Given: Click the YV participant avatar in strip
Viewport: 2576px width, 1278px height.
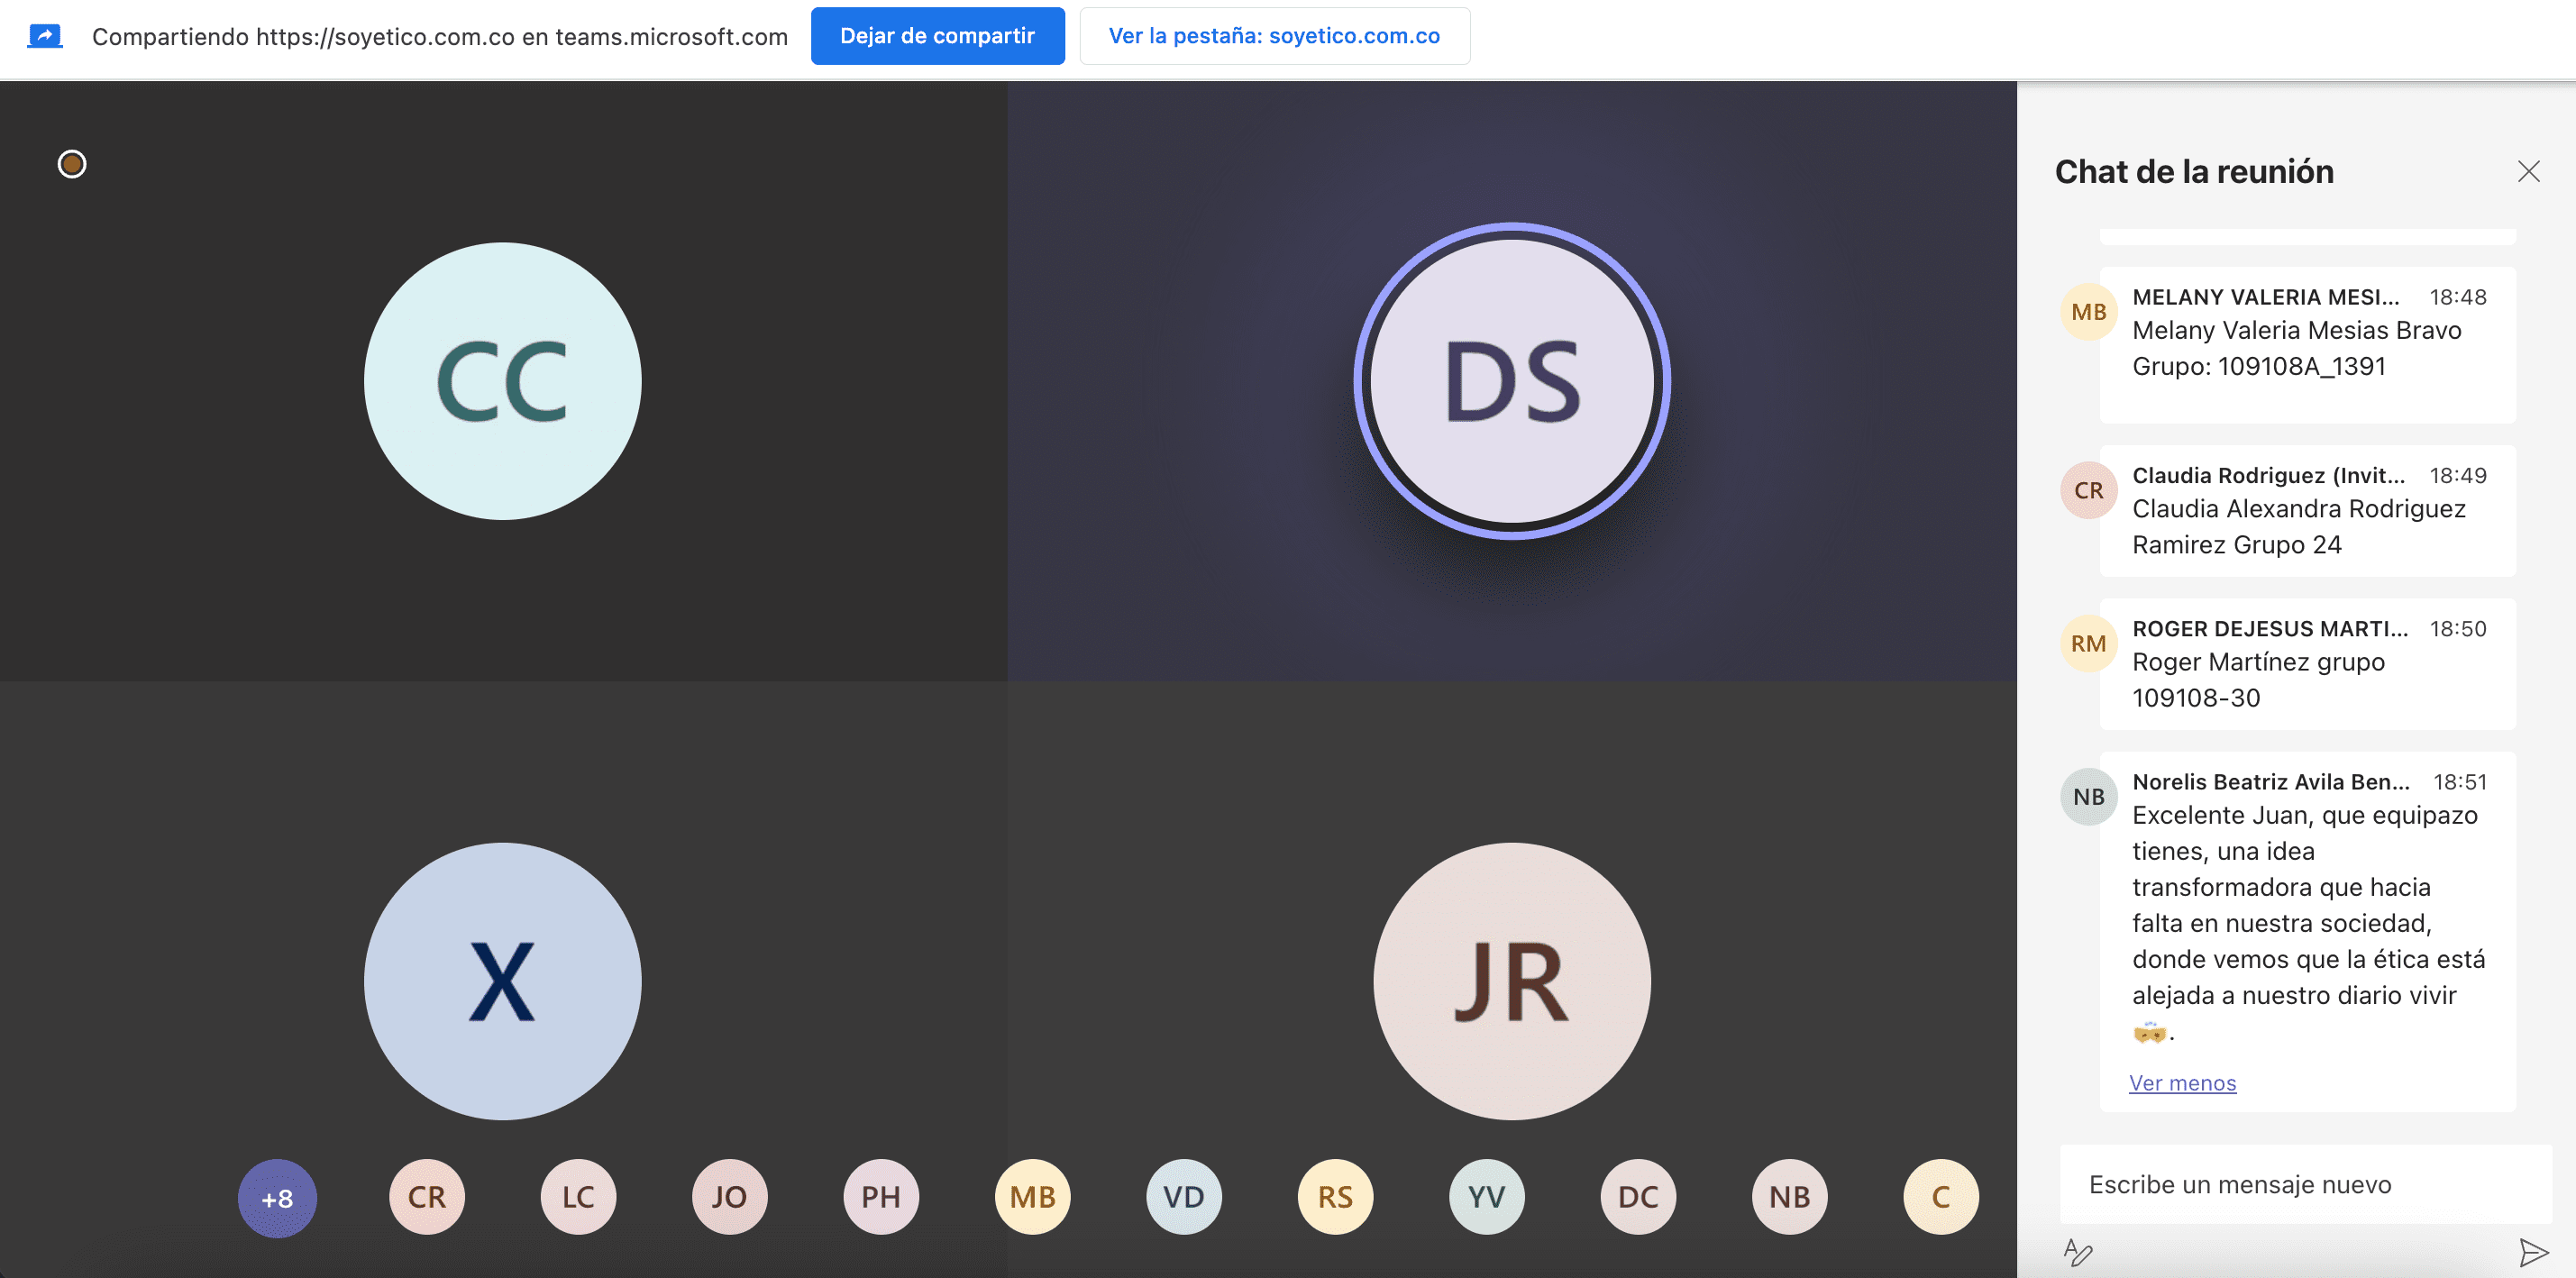Looking at the screenshot, I should tap(1486, 1197).
